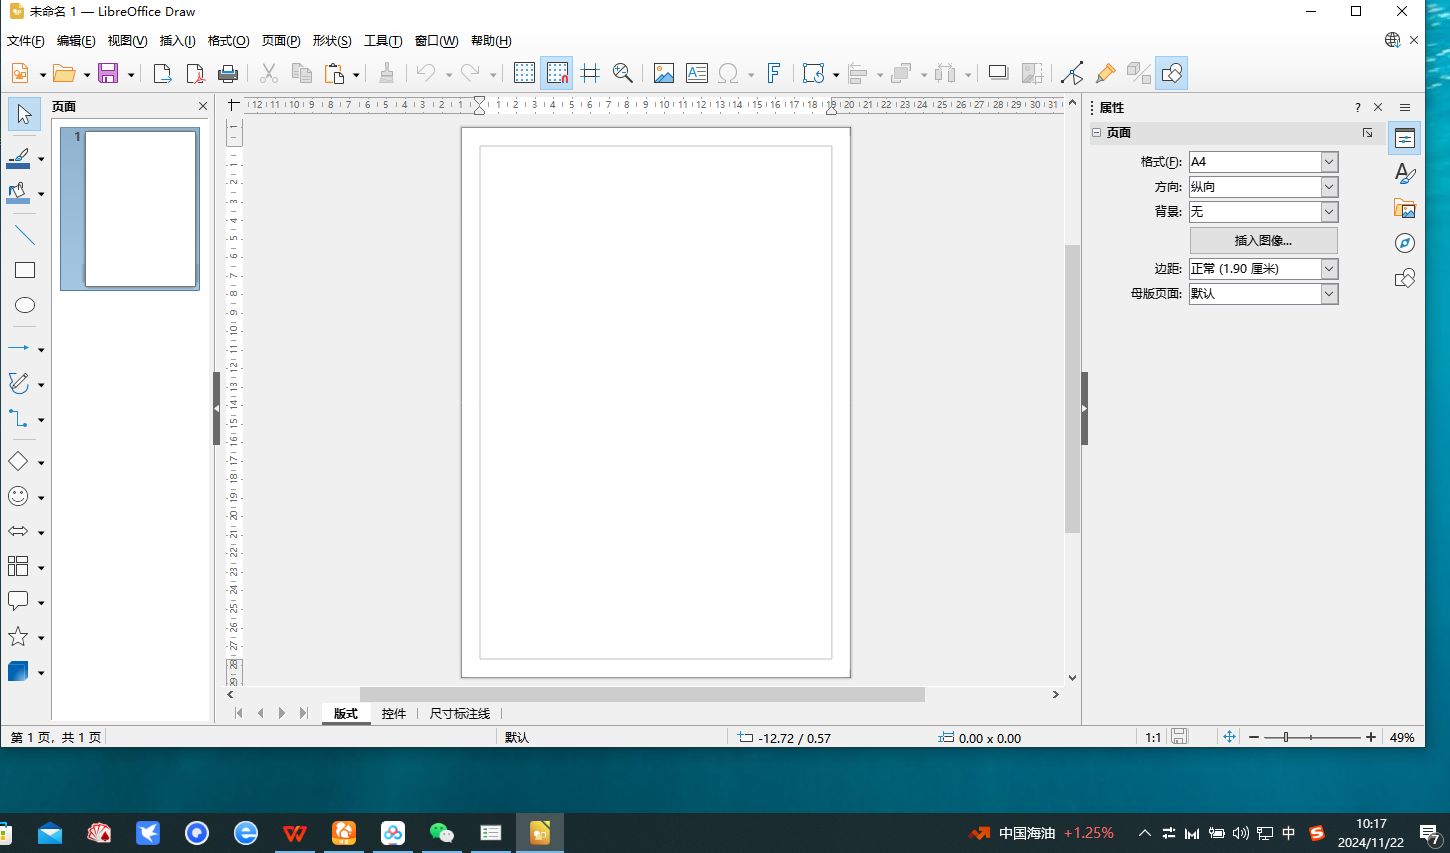1450x853 pixels.
Task: Click the Clone Formatting brush icon
Action: [386, 73]
